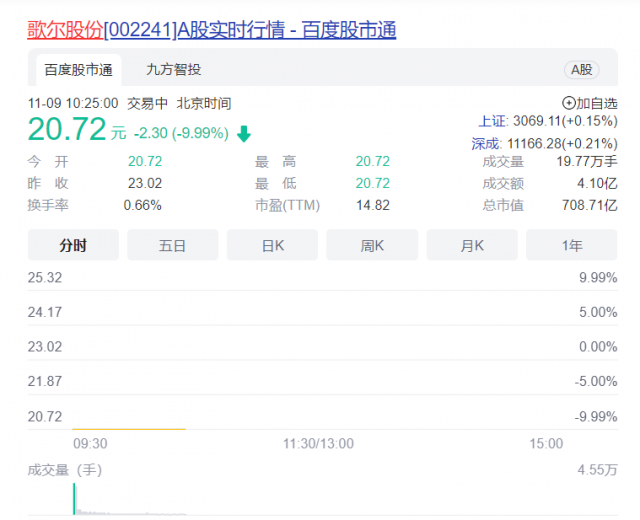Screen dimensions: 640x520
Task: Switch to the 百度股市通 tab
Action: (x=78, y=70)
